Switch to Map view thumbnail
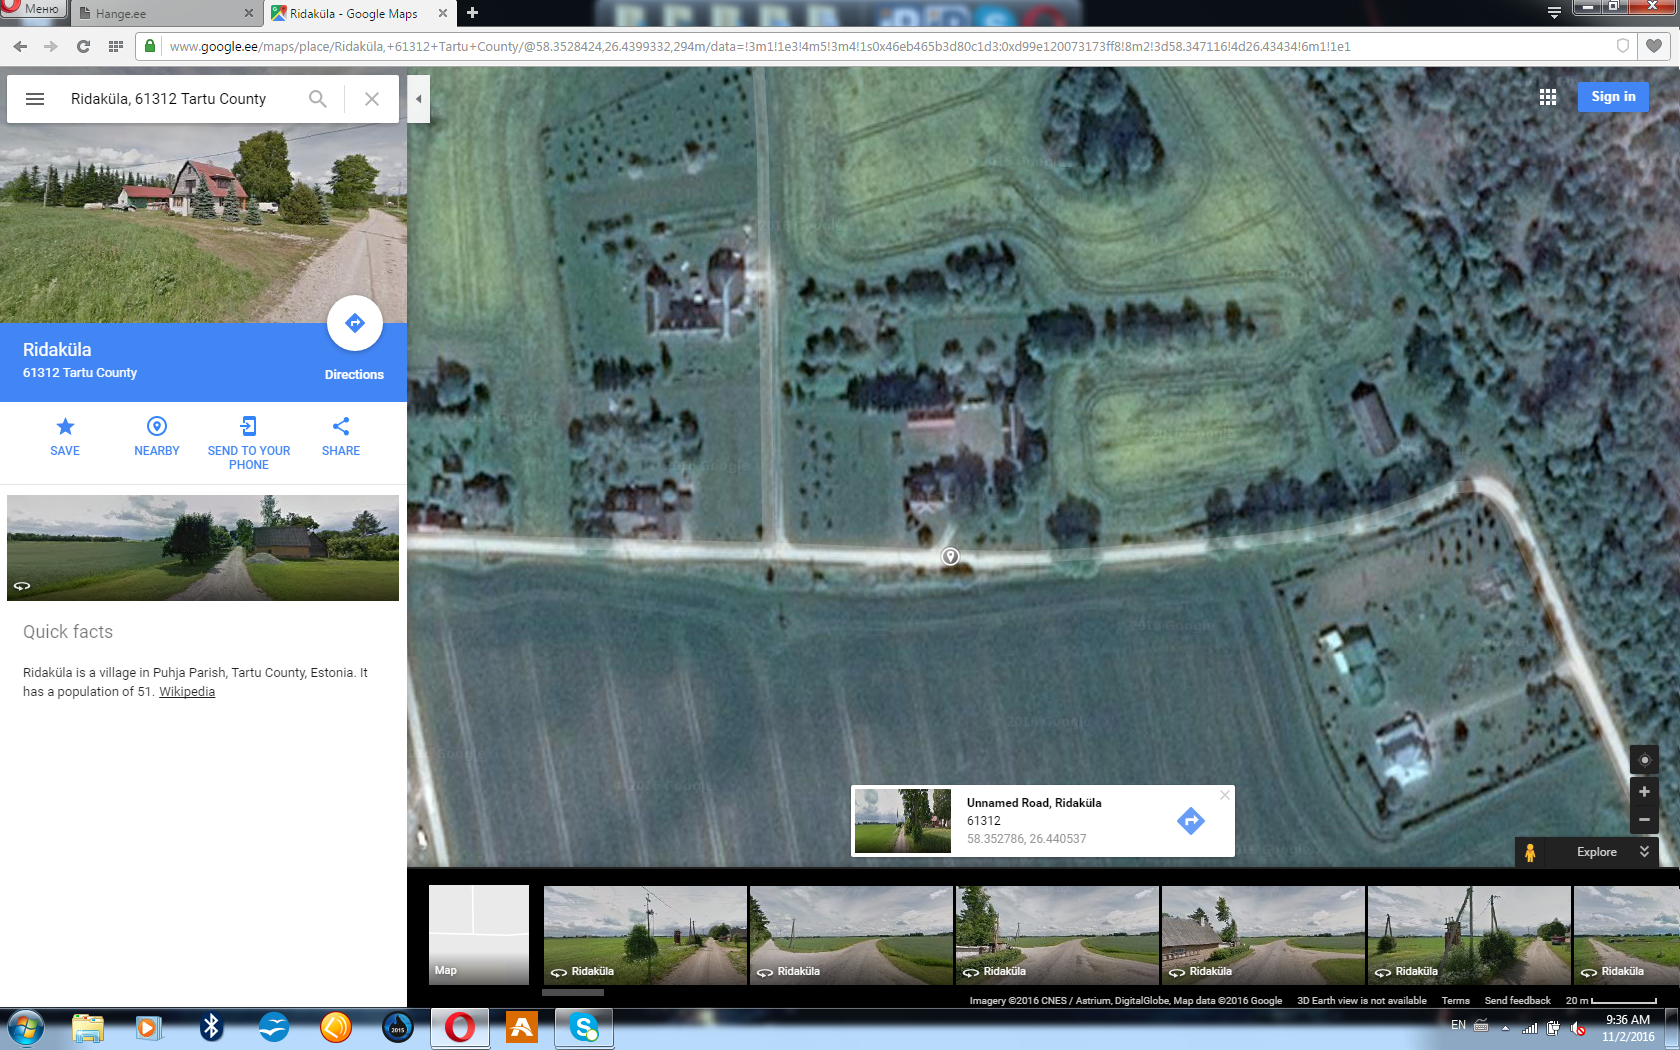The height and width of the screenshot is (1050, 1680). coord(479,934)
